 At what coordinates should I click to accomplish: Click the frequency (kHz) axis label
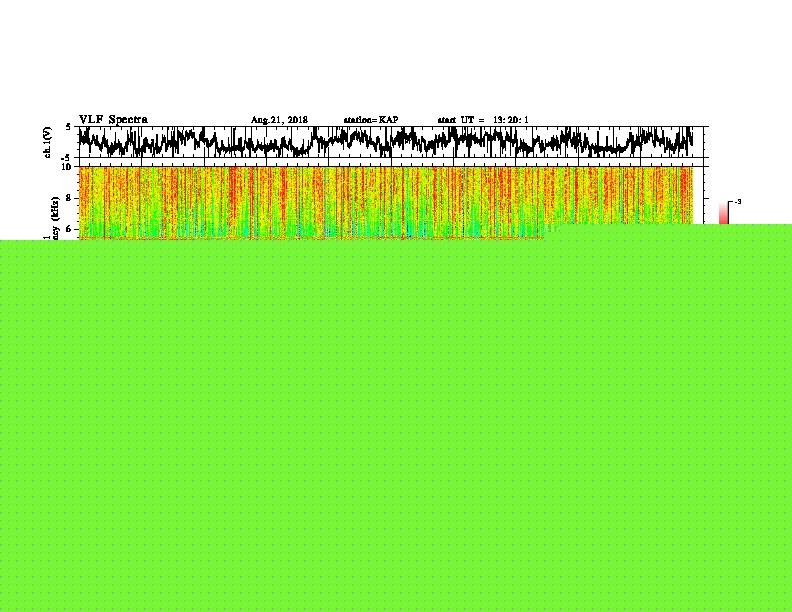click(54, 219)
